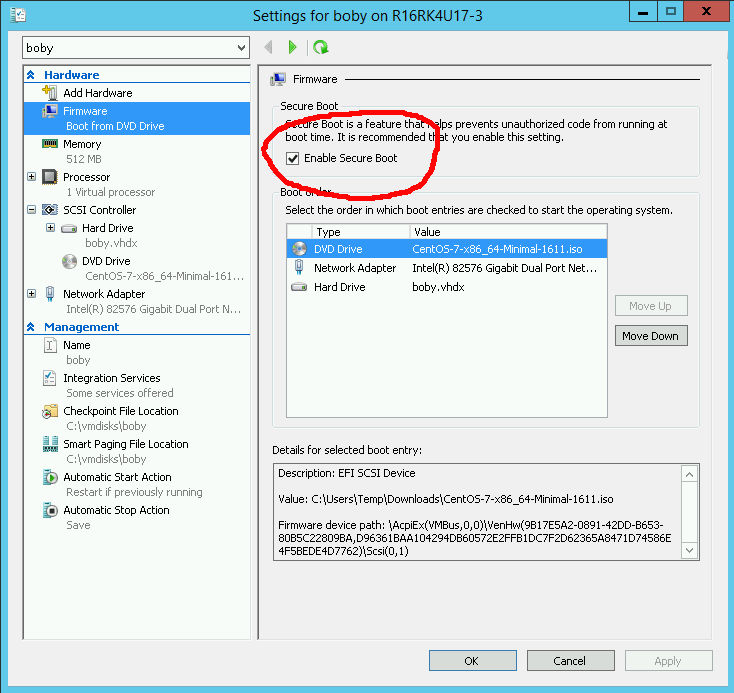Click the Memory chip icon
The width and height of the screenshot is (734, 693).
pos(50,143)
